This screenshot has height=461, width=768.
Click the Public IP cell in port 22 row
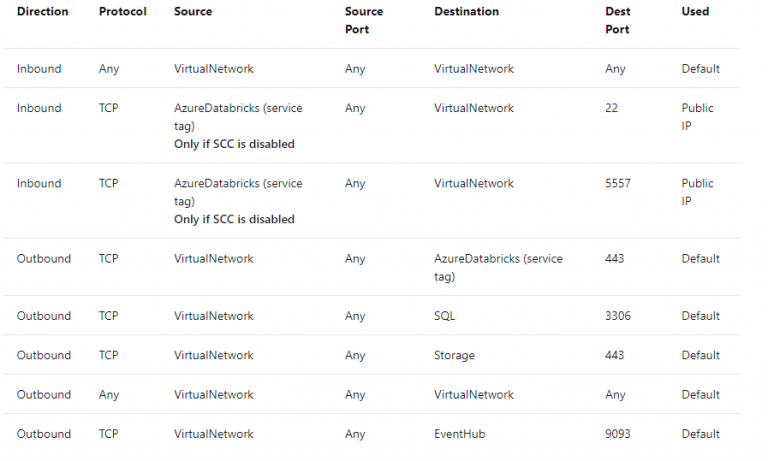(x=697, y=117)
